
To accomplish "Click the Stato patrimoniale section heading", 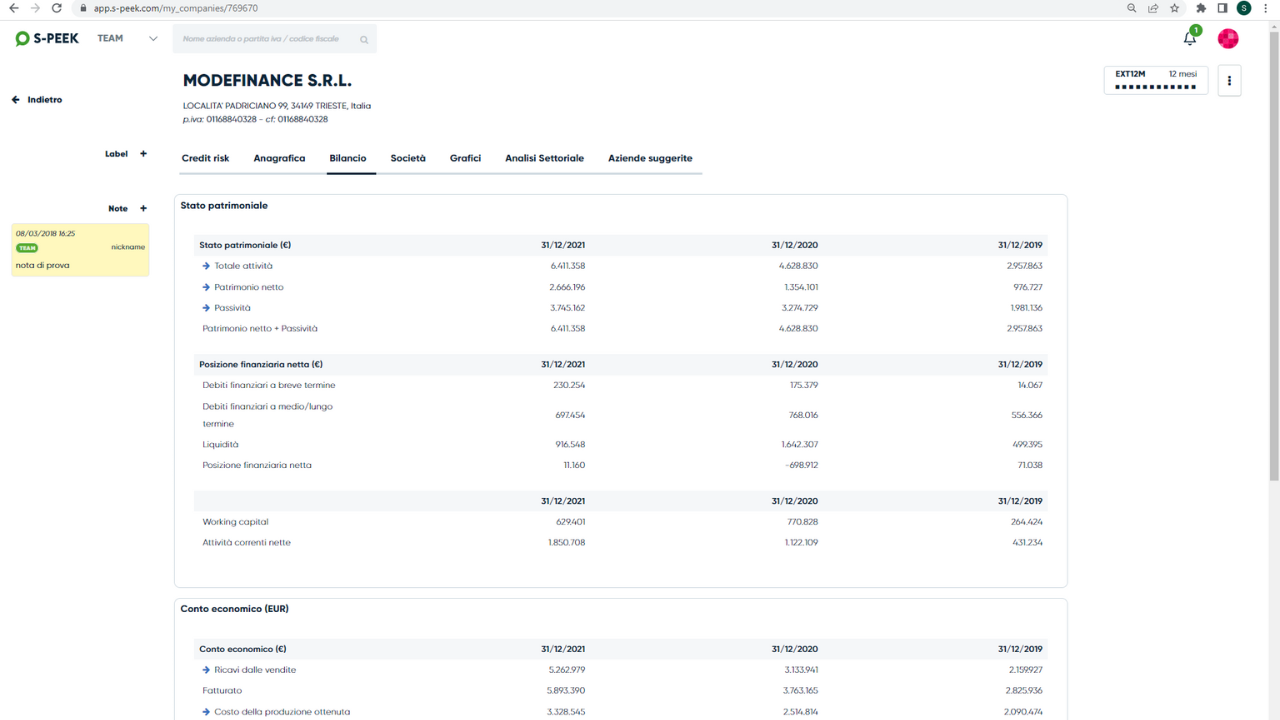I will (224, 206).
